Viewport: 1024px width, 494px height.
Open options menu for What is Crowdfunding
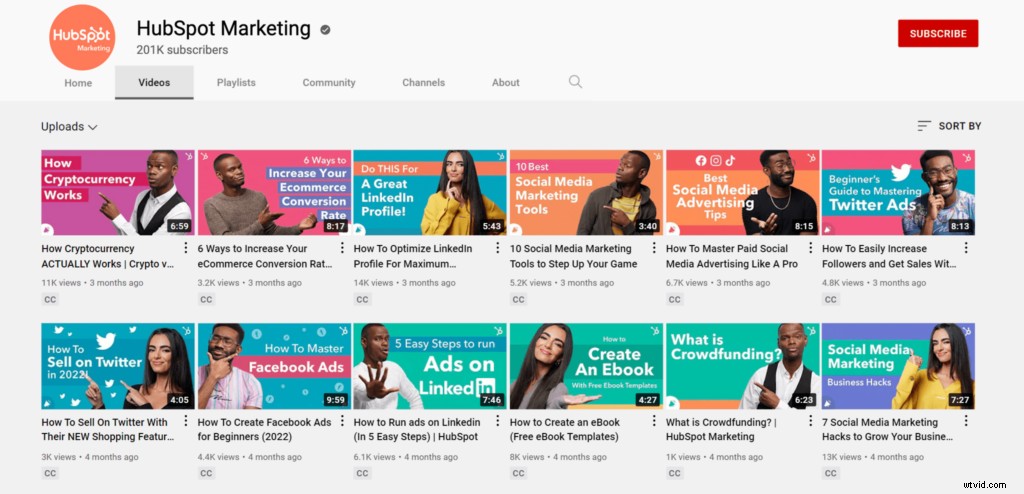[810, 421]
